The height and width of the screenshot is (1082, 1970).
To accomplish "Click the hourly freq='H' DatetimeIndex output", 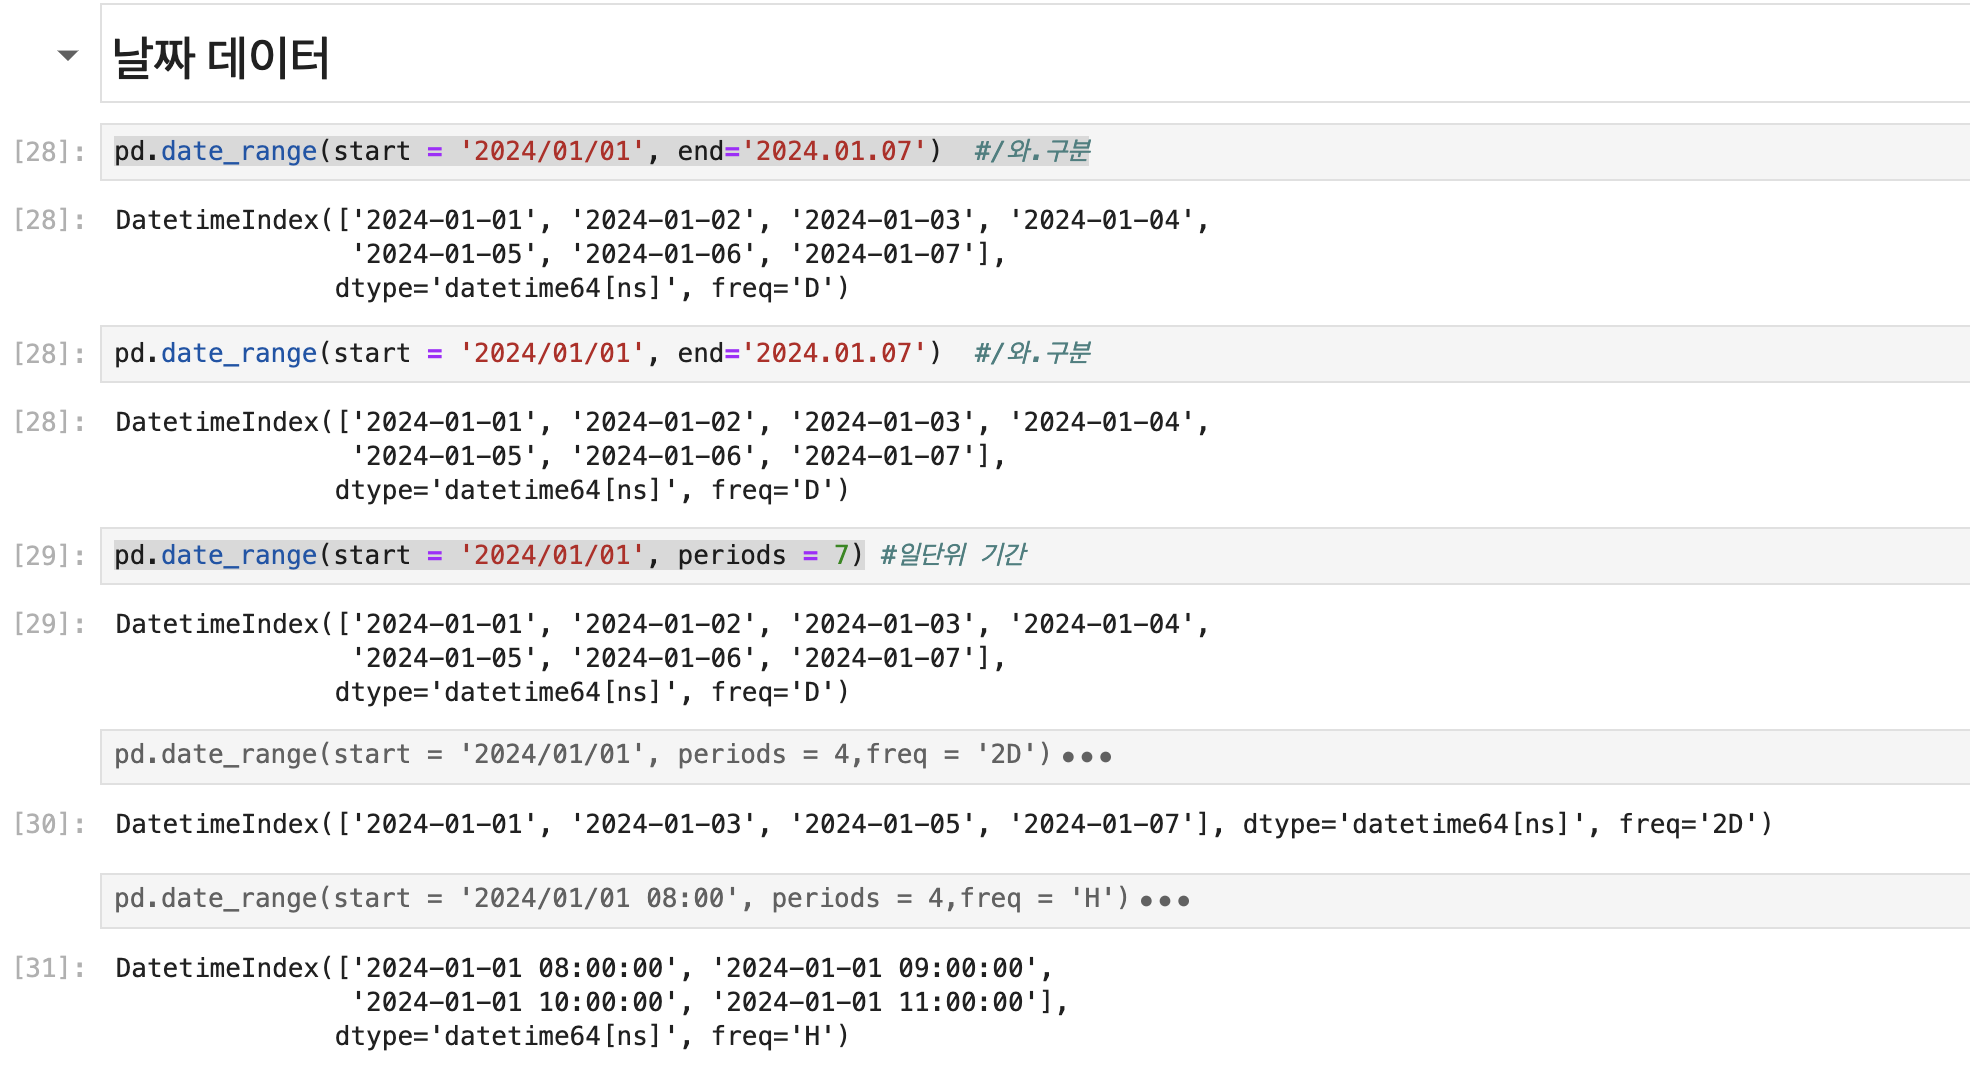I will 590,1002.
